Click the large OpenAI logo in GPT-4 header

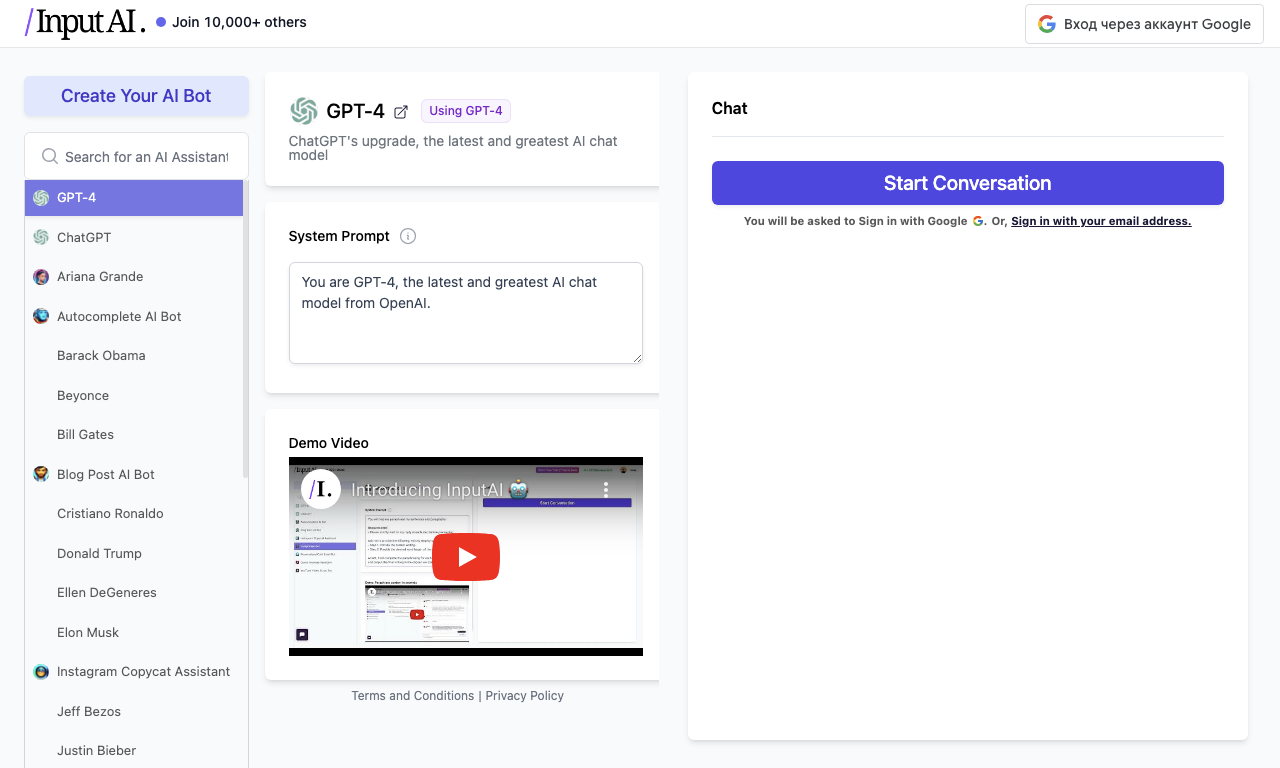pyautogui.click(x=303, y=111)
